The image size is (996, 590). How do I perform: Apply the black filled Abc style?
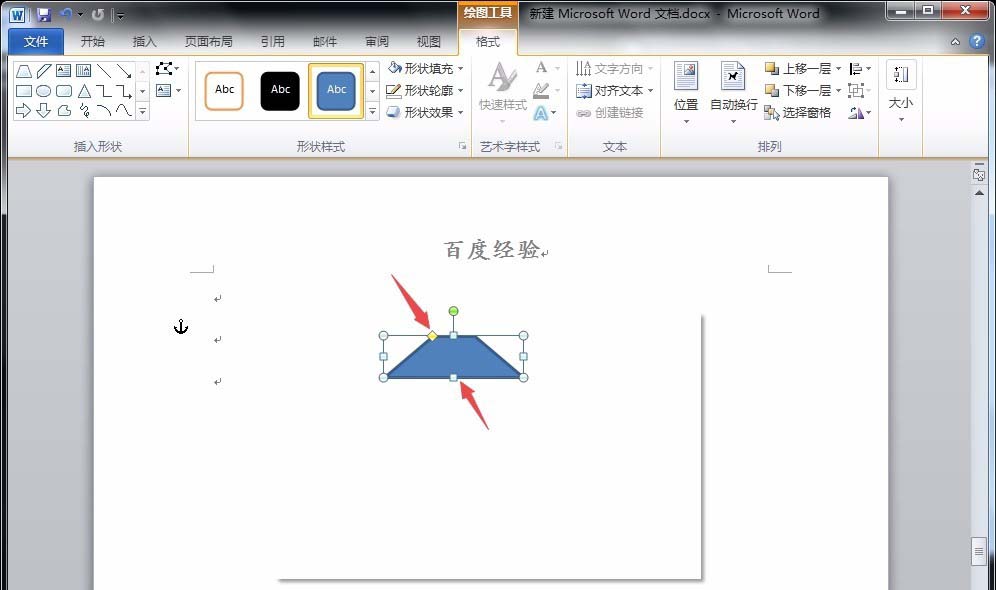[280, 90]
